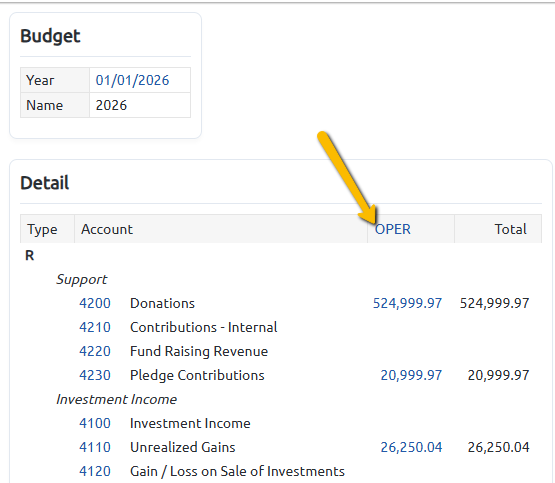Select the Account column header

pyautogui.click(x=107, y=229)
